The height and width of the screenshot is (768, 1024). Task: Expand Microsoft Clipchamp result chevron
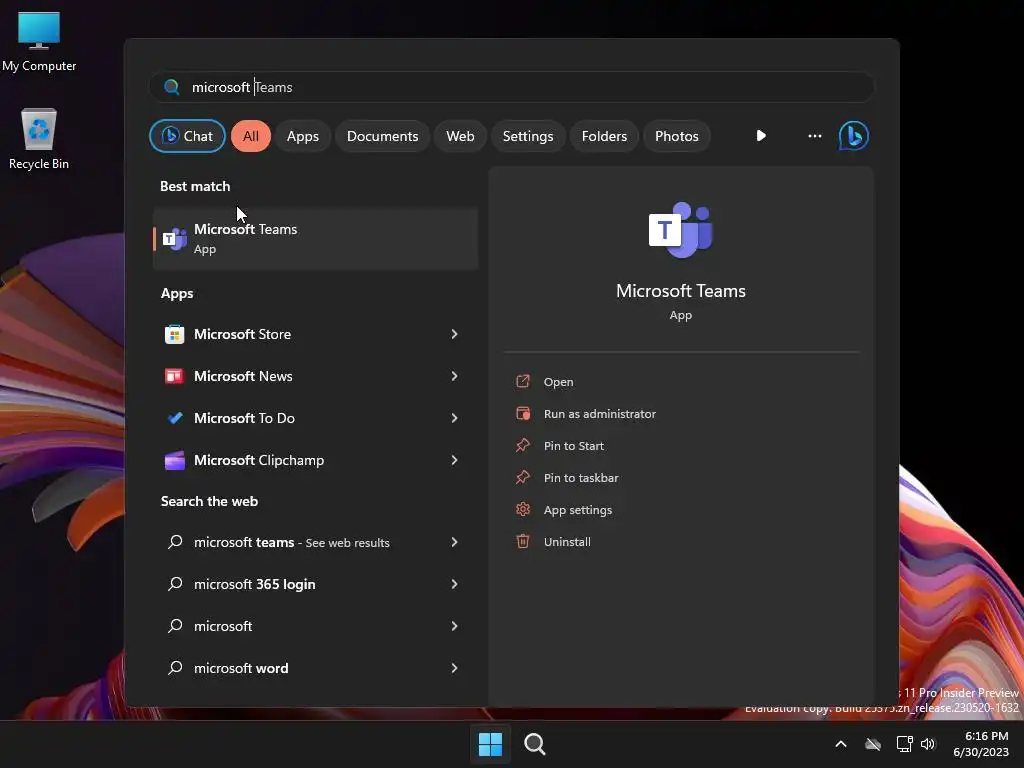(455, 460)
